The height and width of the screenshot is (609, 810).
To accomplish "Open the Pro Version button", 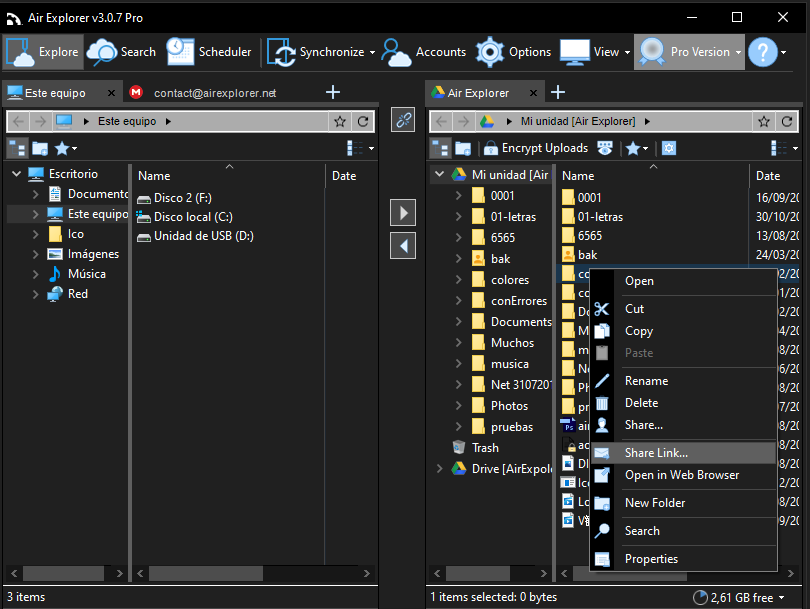I will click(689, 52).
